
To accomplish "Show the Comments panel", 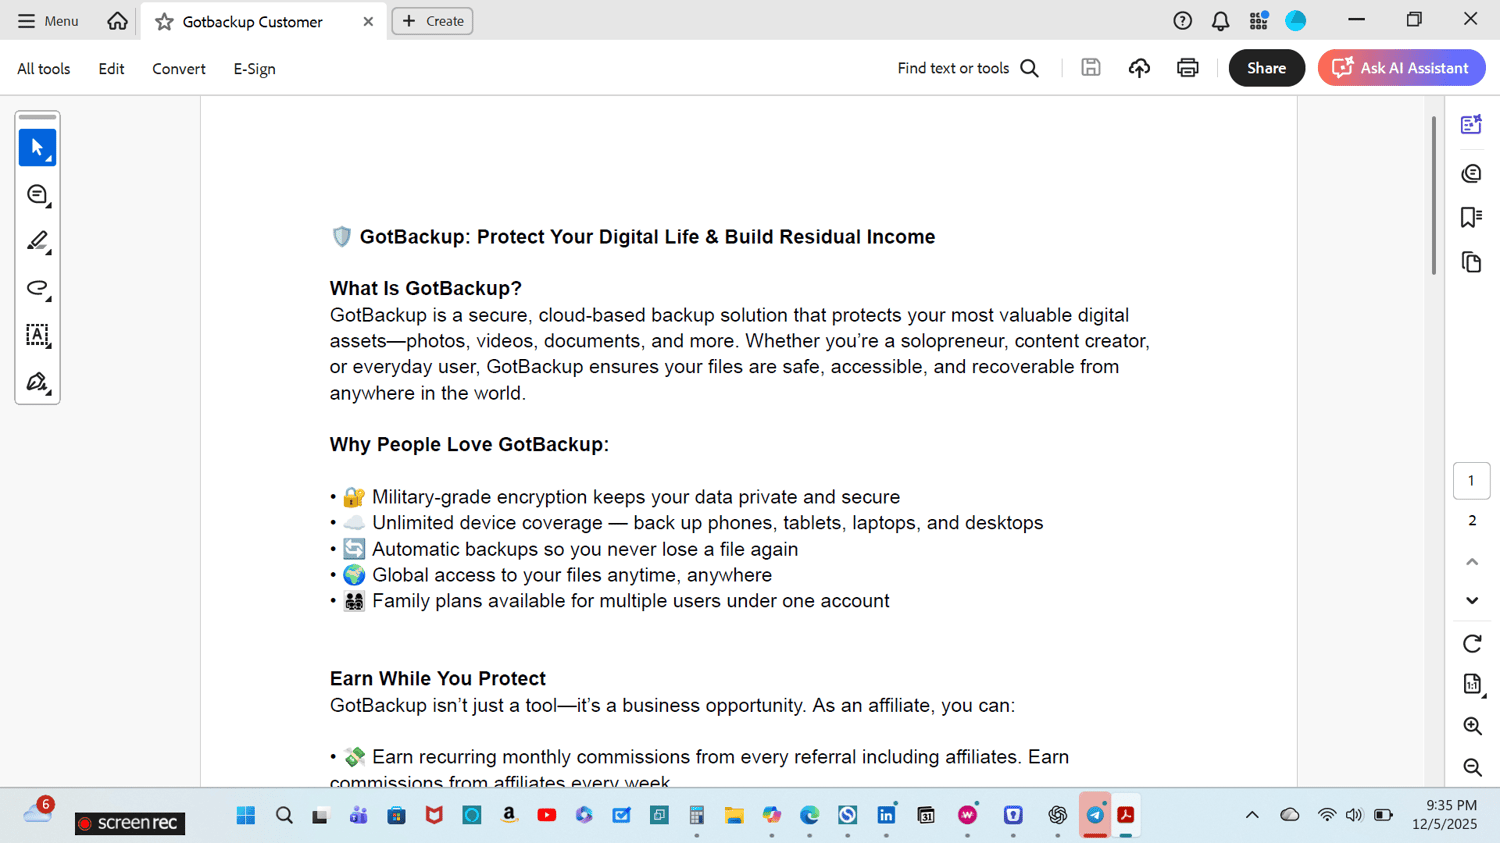I will (x=1471, y=173).
